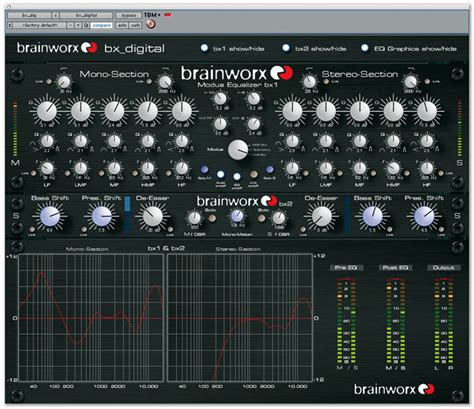Toggle Link button beside Stereo HF frequency knob

pyautogui.click(x=441, y=173)
